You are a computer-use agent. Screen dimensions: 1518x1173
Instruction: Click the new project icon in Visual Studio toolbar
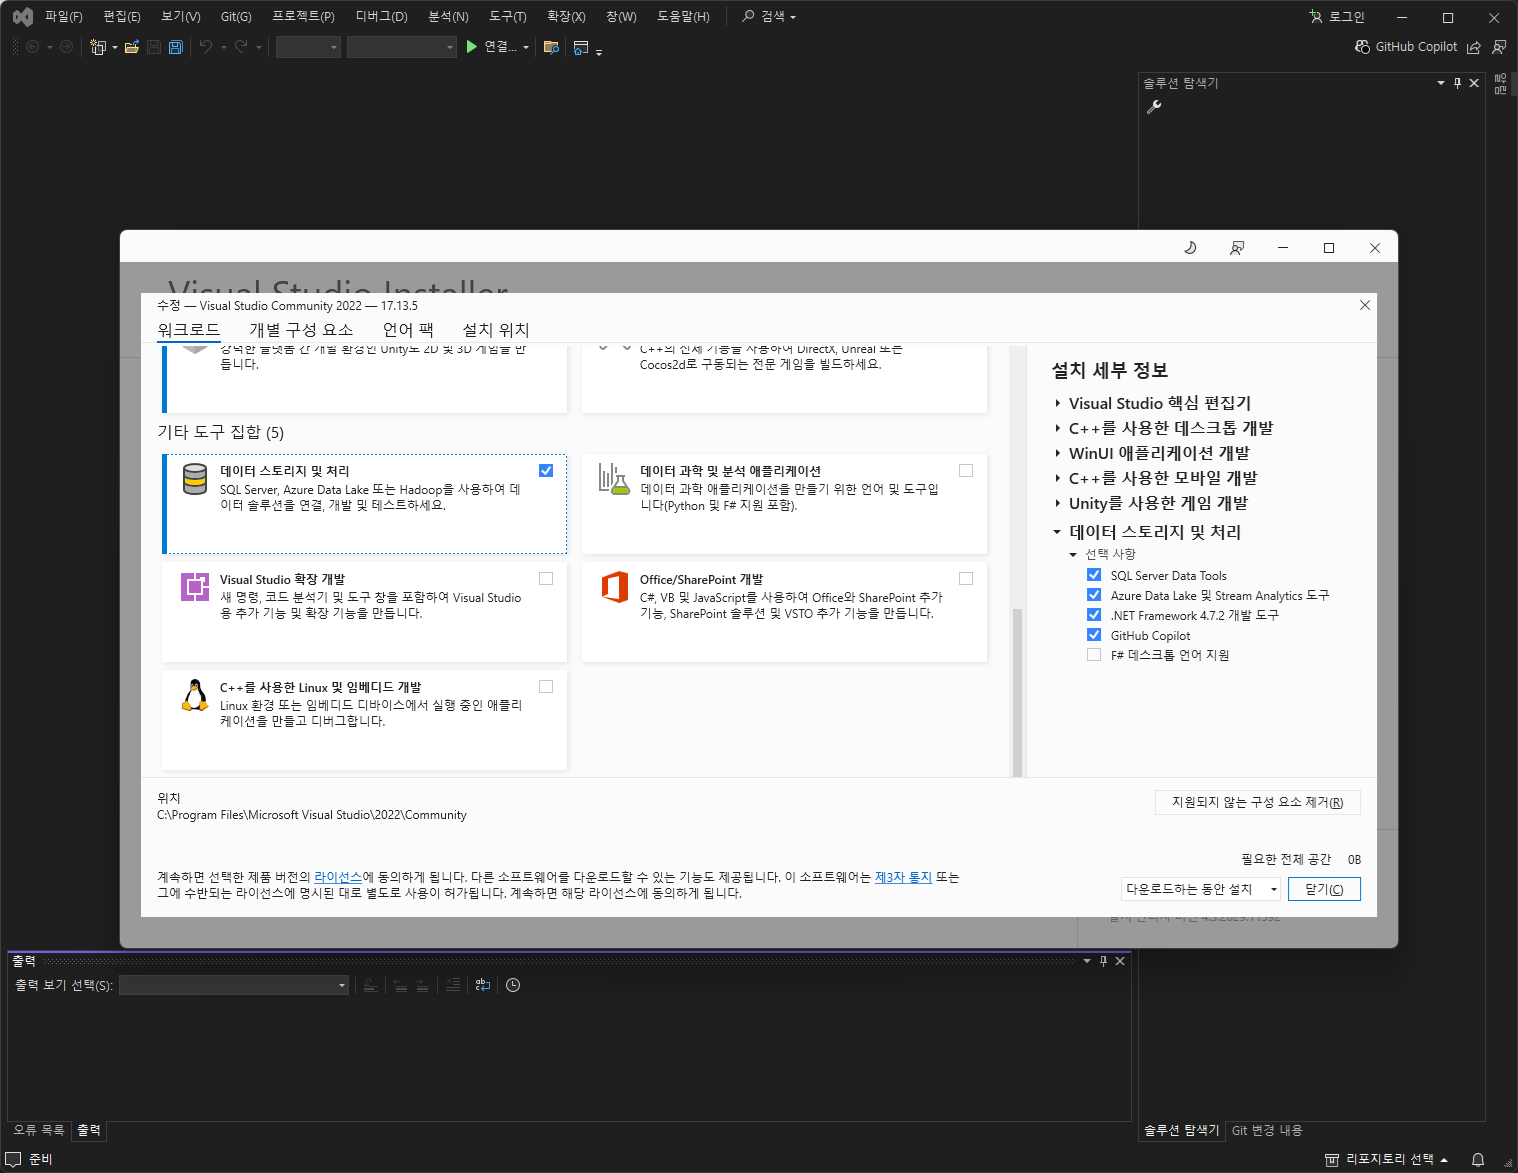98,47
